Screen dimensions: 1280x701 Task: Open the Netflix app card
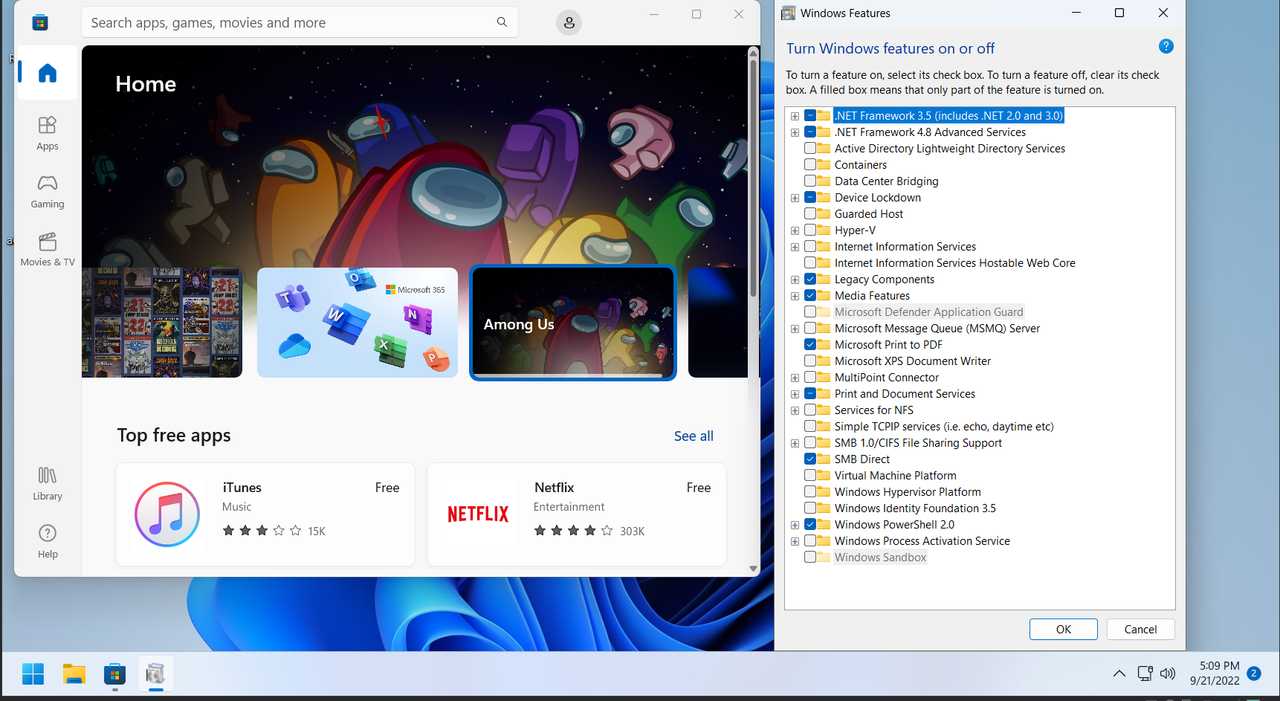(x=577, y=514)
